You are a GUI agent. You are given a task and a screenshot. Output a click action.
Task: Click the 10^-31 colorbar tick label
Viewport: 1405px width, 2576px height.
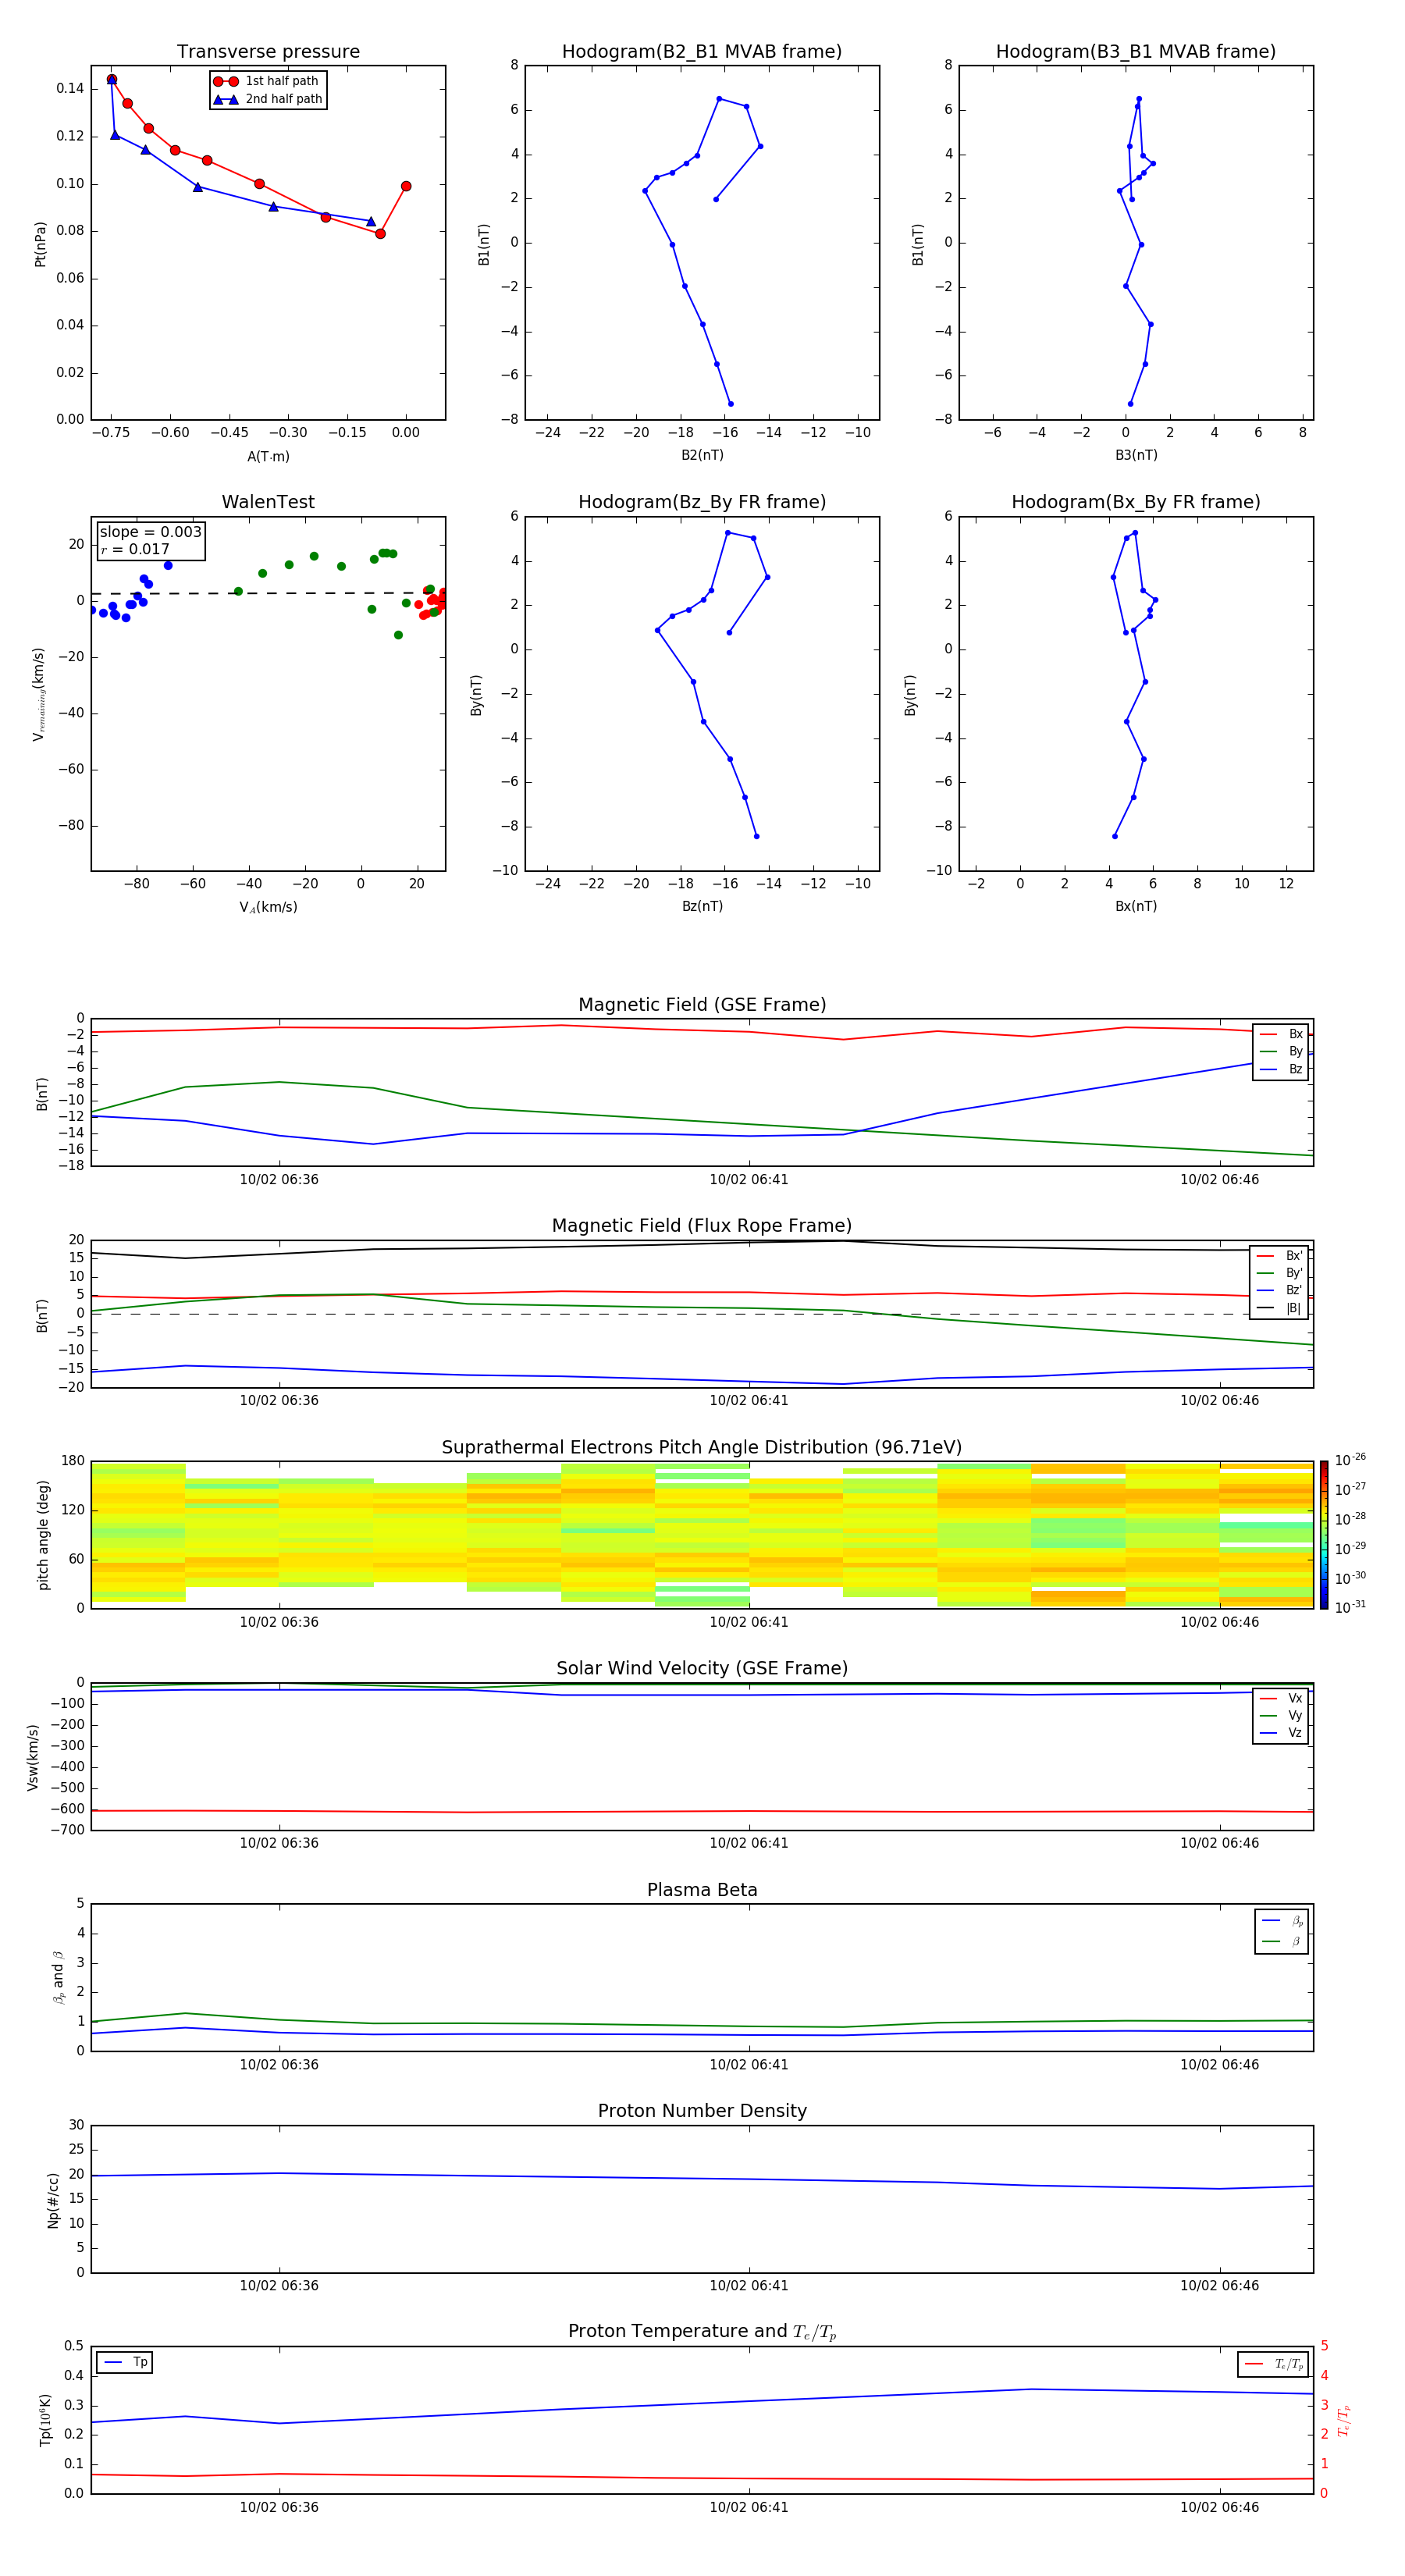pyautogui.click(x=1350, y=1607)
